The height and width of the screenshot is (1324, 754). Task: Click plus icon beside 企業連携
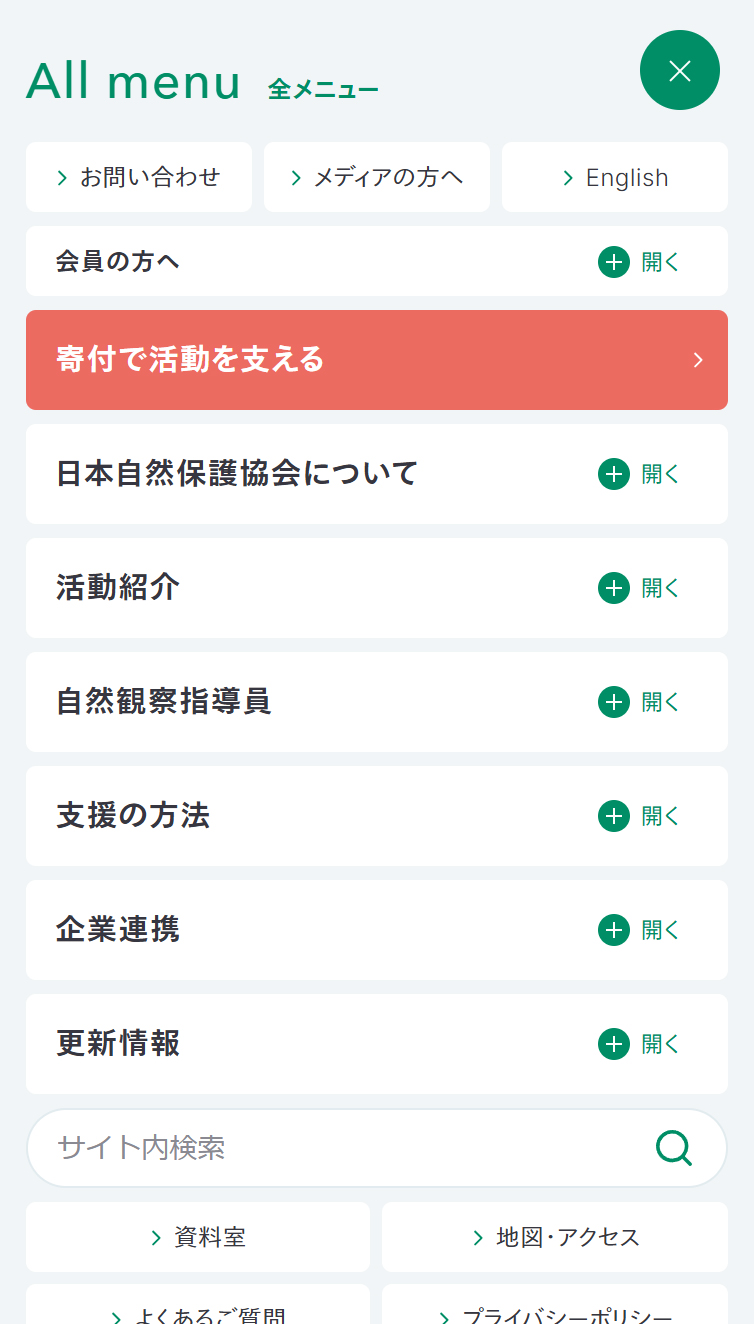pyautogui.click(x=614, y=930)
